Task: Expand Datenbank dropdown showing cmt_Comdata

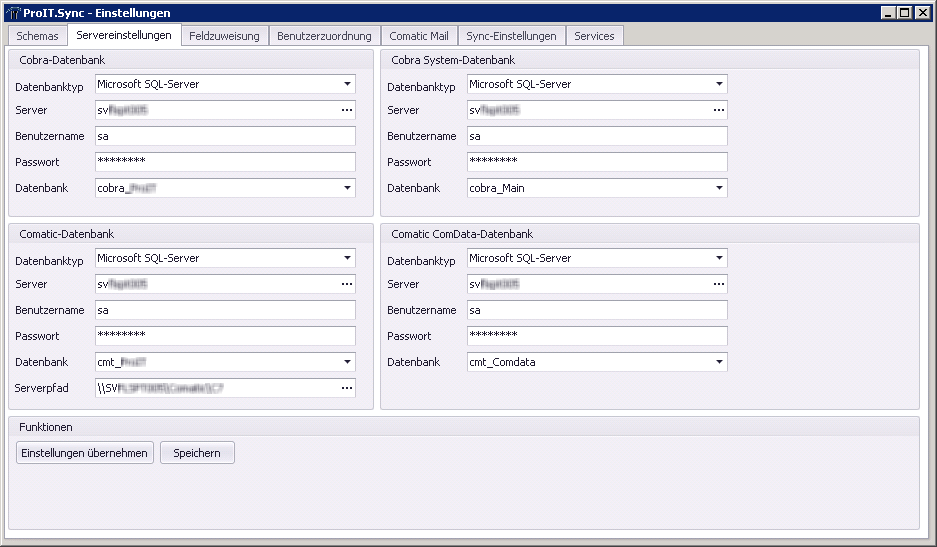Action: 718,362
